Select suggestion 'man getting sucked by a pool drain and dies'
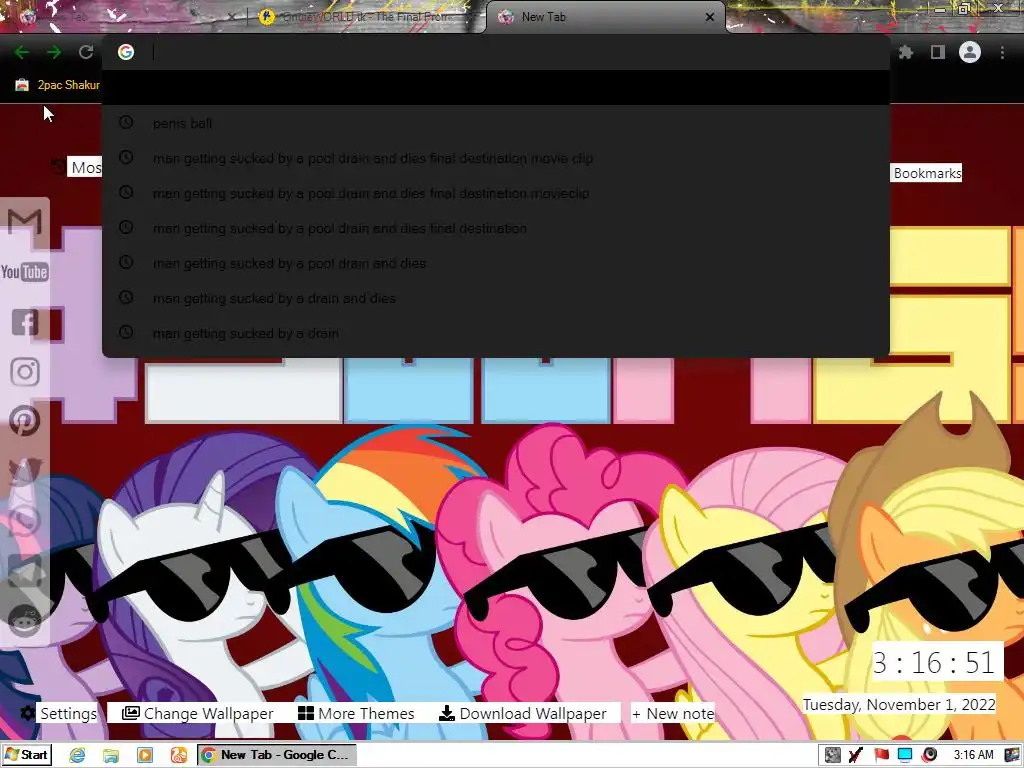 pyautogui.click(x=496, y=263)
